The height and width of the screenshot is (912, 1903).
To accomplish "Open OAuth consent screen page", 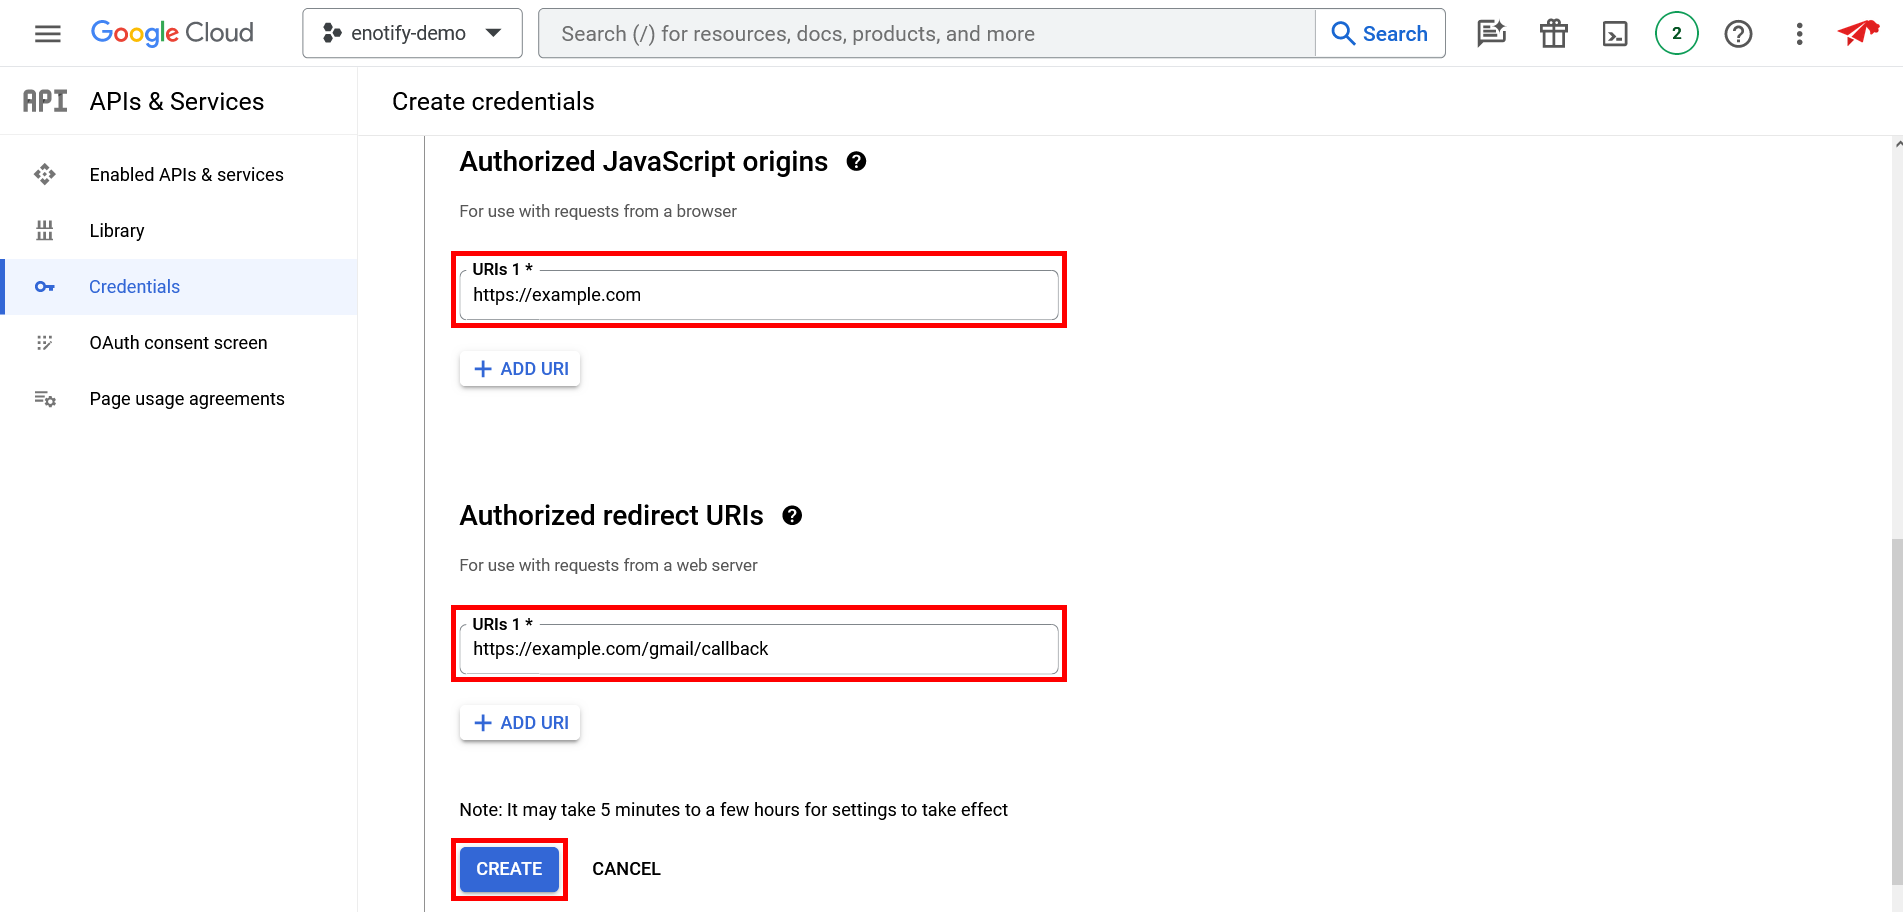I will click(x=178, y=343).
